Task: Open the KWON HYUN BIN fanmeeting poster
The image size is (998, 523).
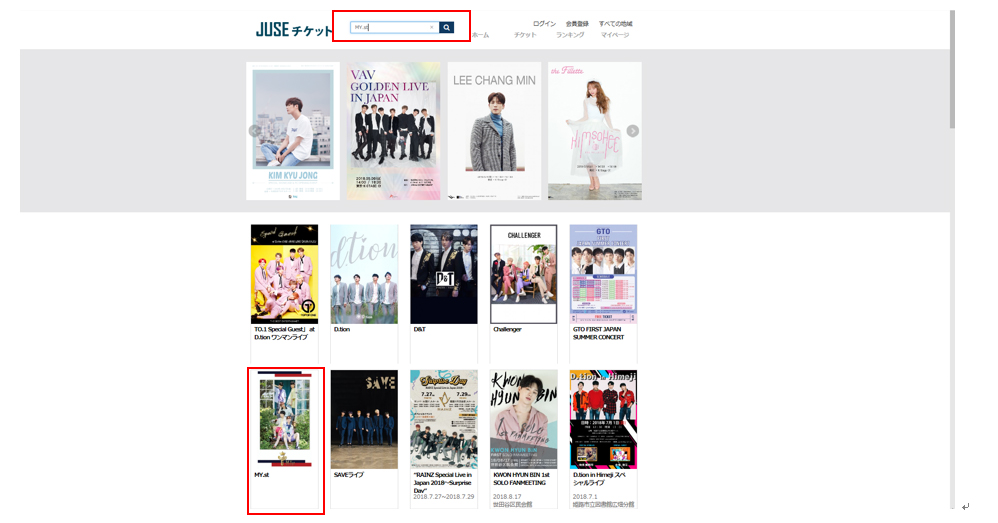Action: point(523,420)
